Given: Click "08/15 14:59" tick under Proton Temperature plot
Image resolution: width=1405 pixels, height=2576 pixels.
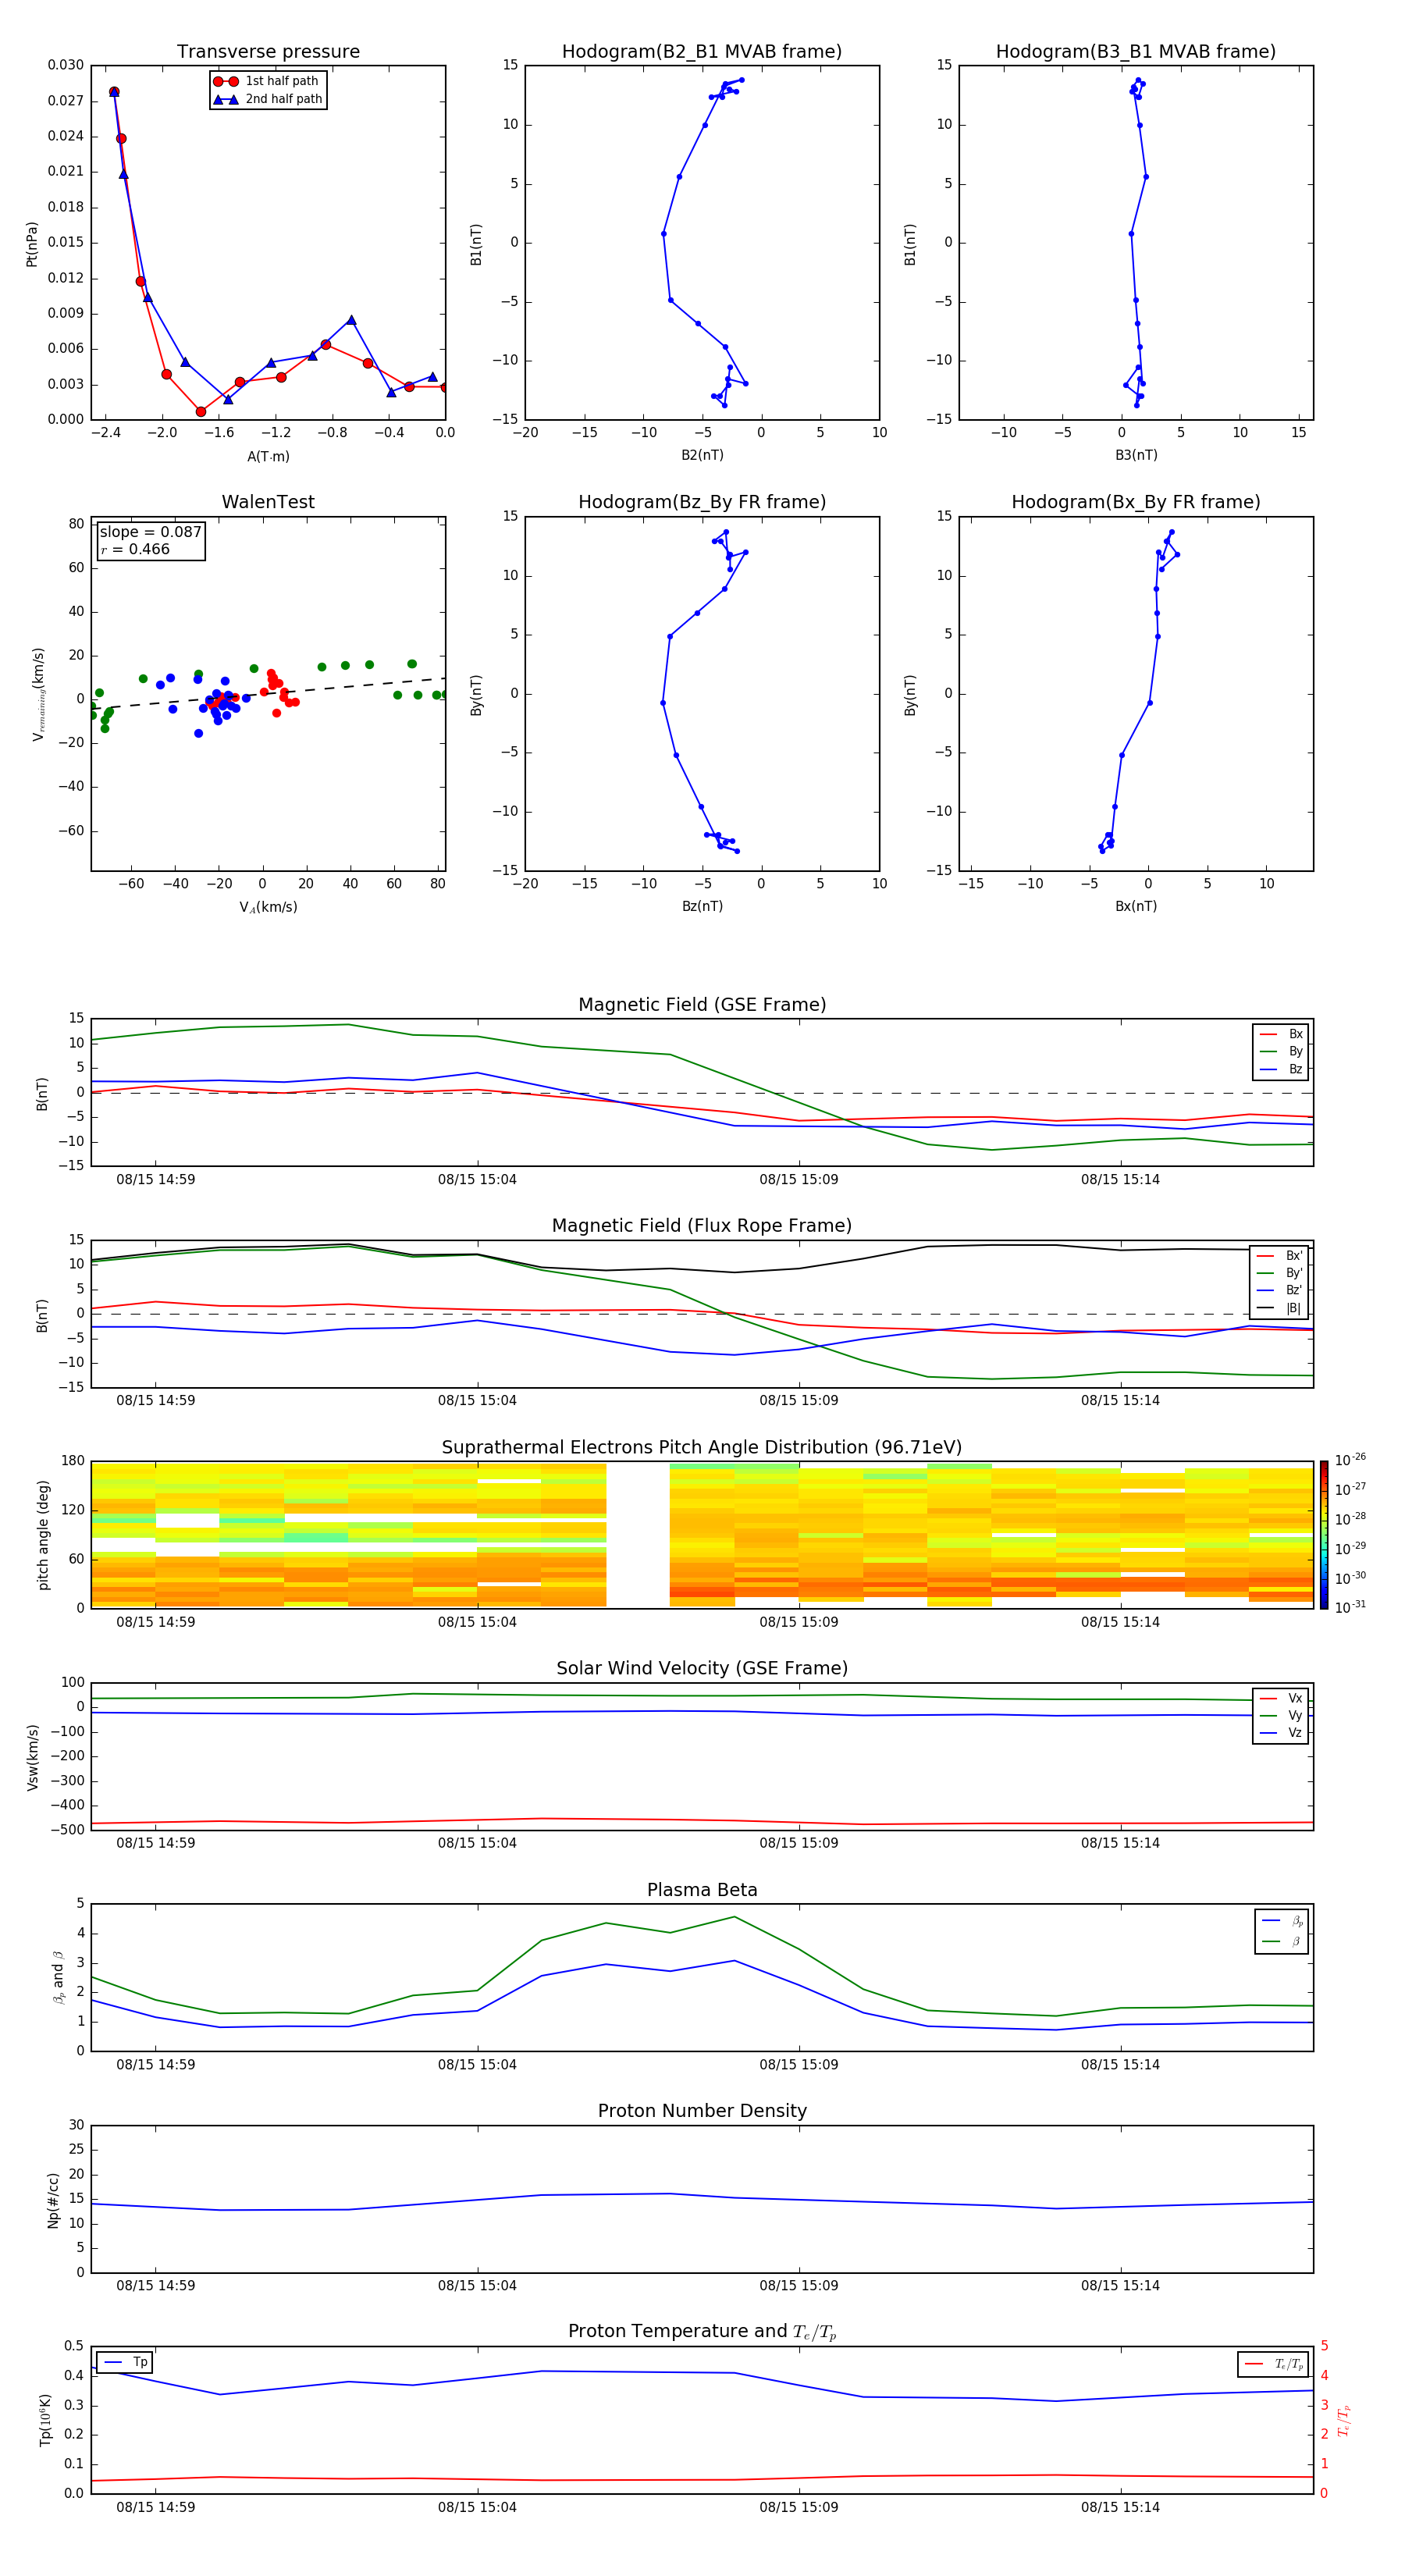Looking at the screenshot, I should [156, 2507].
